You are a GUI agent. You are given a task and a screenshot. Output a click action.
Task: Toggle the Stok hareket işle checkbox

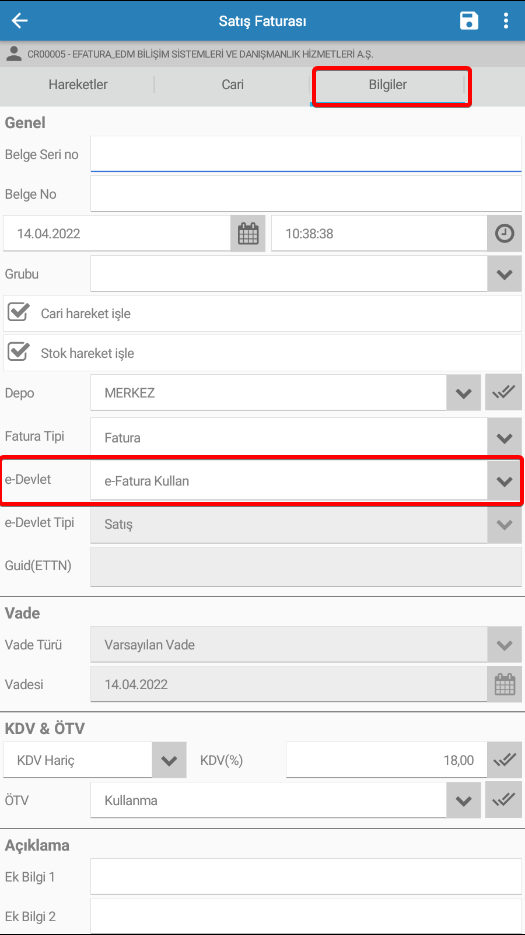point(18,351)
